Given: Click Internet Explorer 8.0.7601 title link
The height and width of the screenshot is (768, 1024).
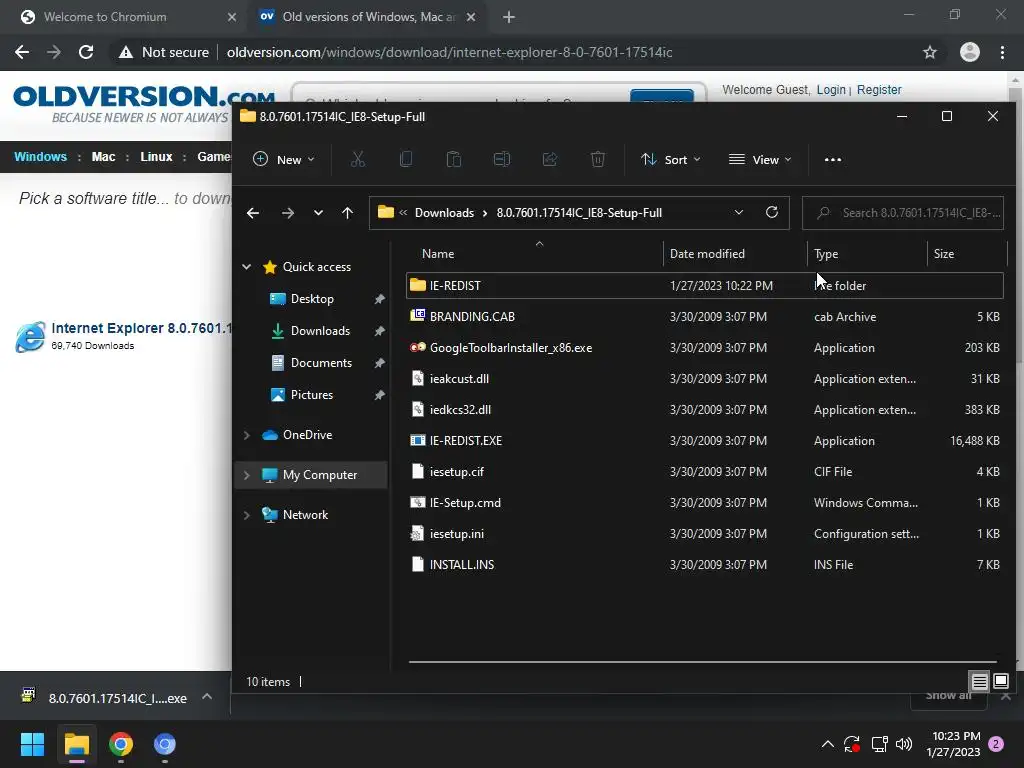Looking at the screenshot, I should [x=141, y=328].
